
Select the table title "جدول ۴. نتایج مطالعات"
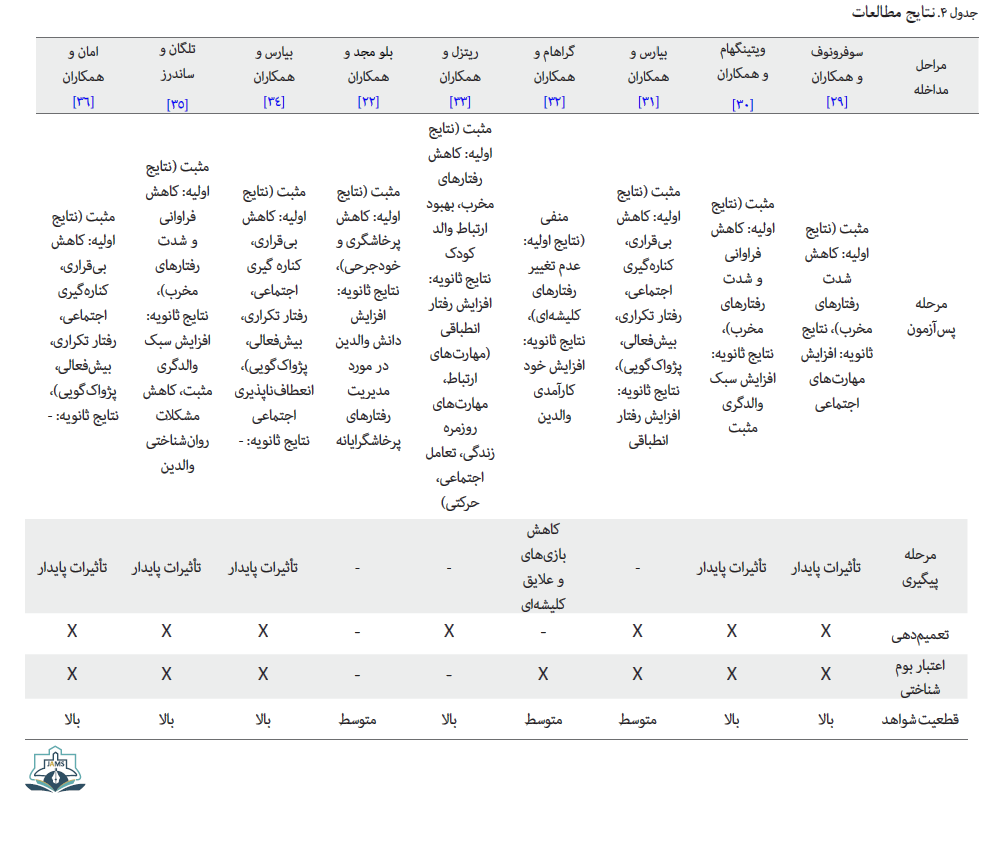point(914,12)
